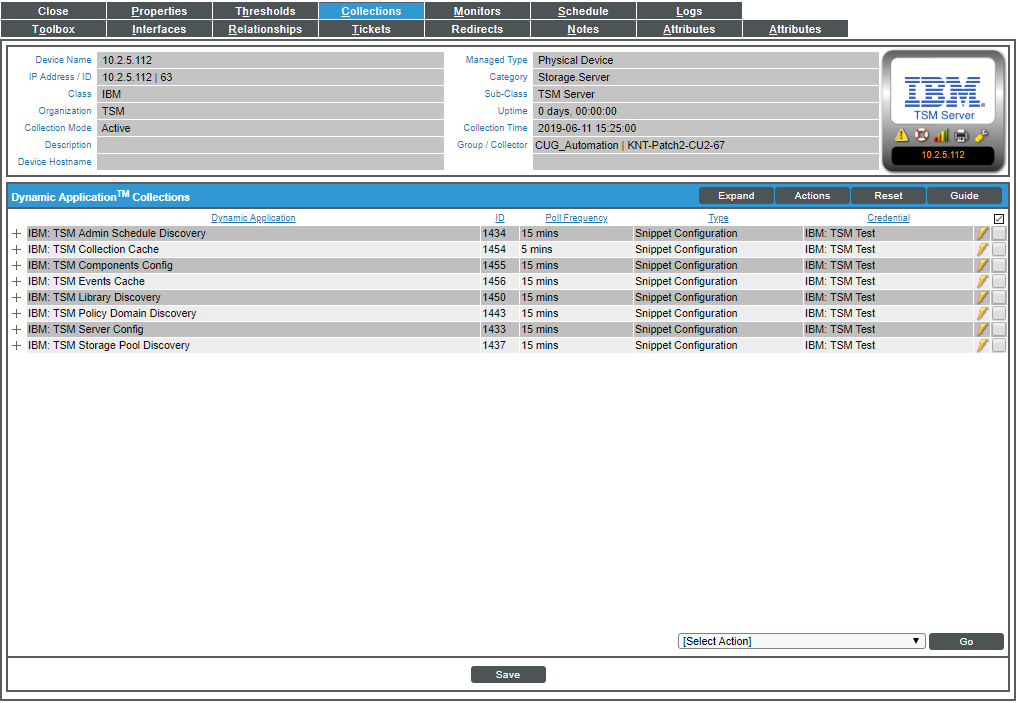
Task: Run the IBM: TSM Server Config collection lightning bolt
Action: click(984, 329)
